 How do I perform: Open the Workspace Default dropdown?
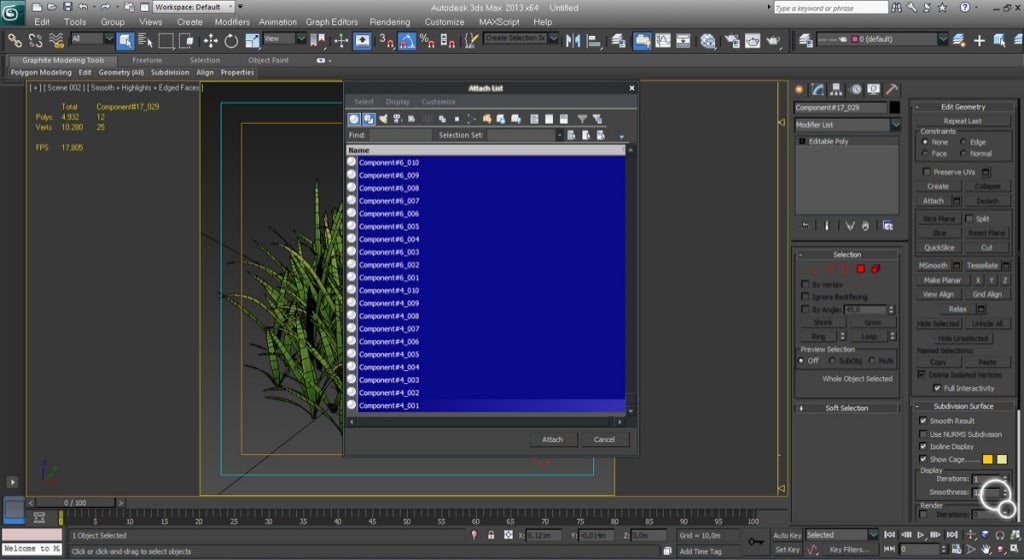tap(194, 7)
